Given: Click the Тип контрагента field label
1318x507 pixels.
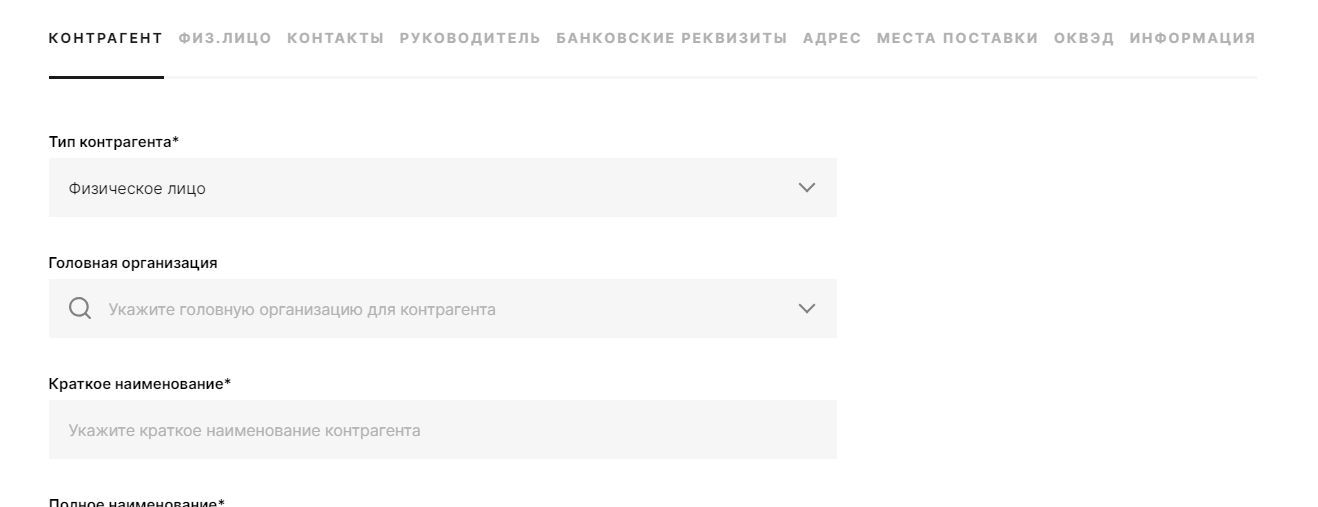Looking at the screenshot, I should pos(114,142).
